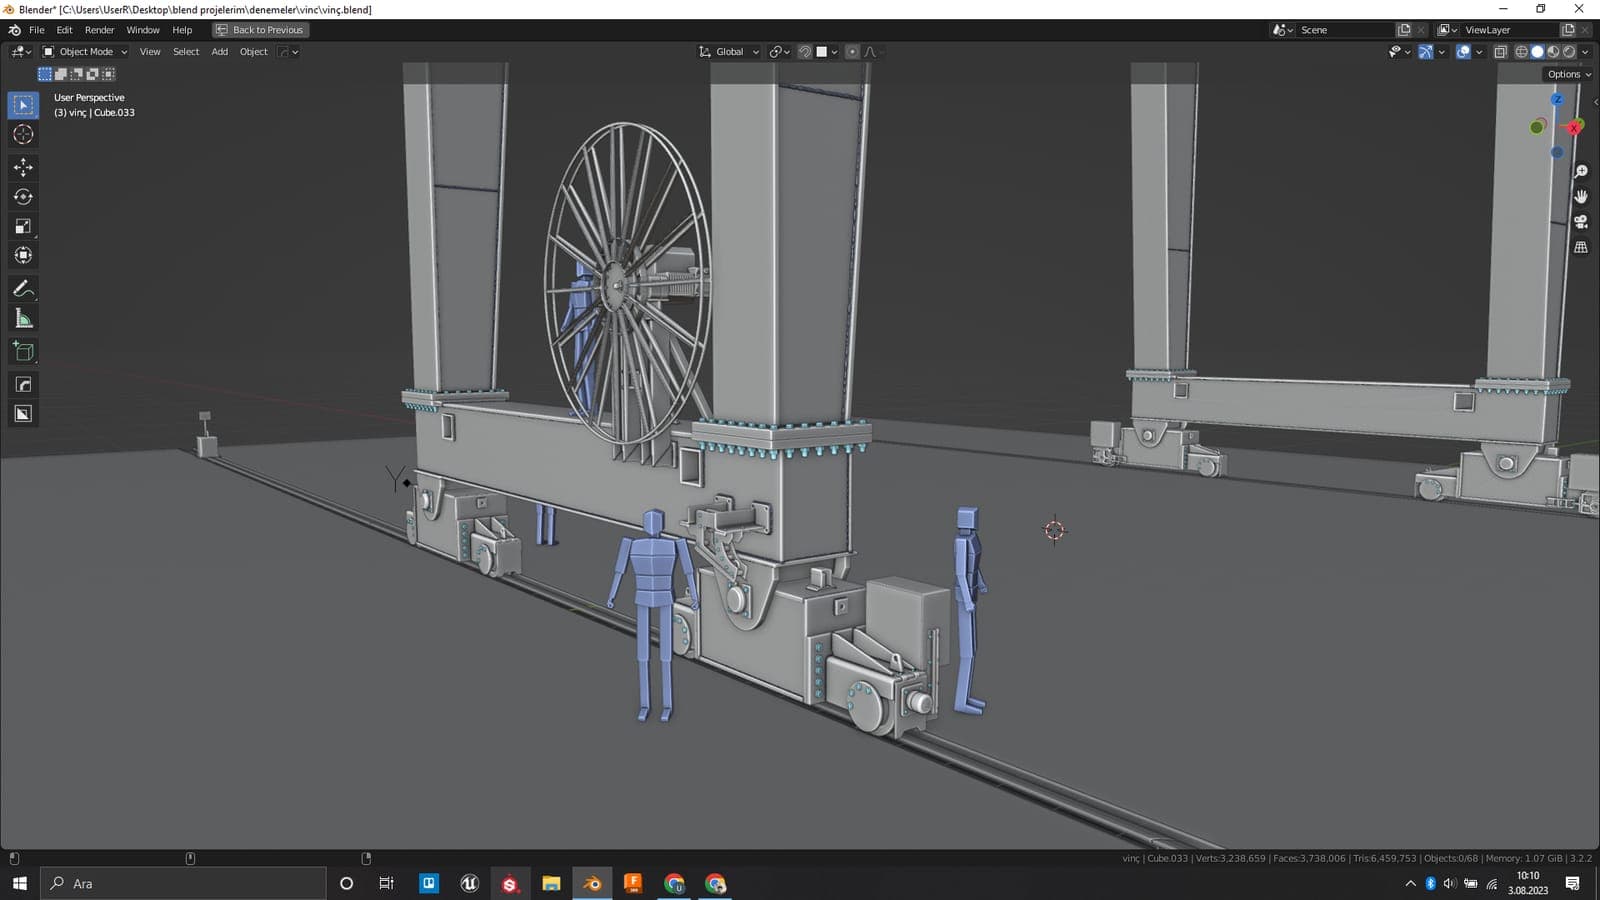Open the transform orientation Global dropdown
This screenshot has width=1600, height=900.
pyautogui.click(x=728, y=51)
